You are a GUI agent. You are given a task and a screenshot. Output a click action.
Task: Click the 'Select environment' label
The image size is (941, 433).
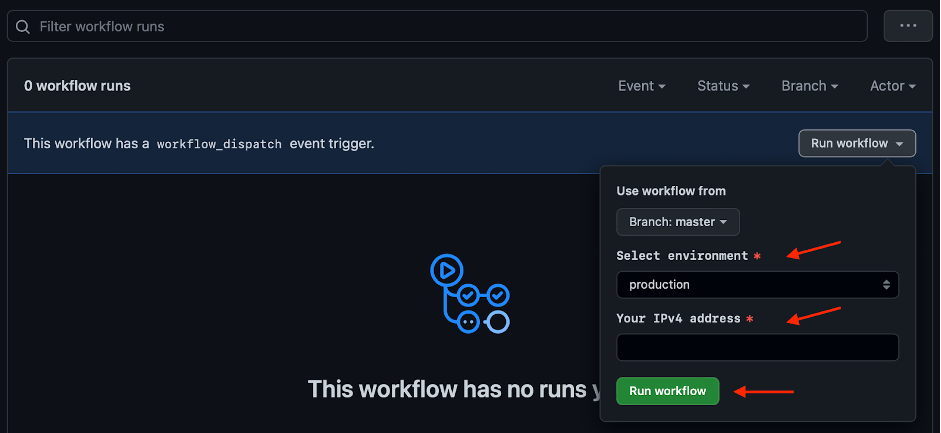tap(682, 255)
